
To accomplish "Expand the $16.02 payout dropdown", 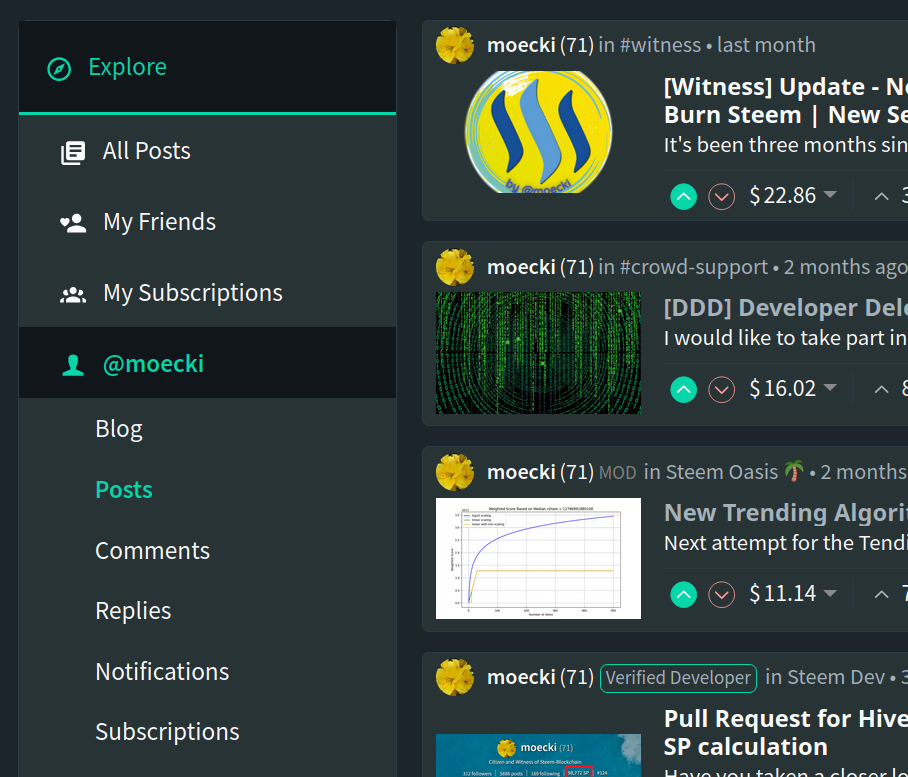I will pos(830,387).
